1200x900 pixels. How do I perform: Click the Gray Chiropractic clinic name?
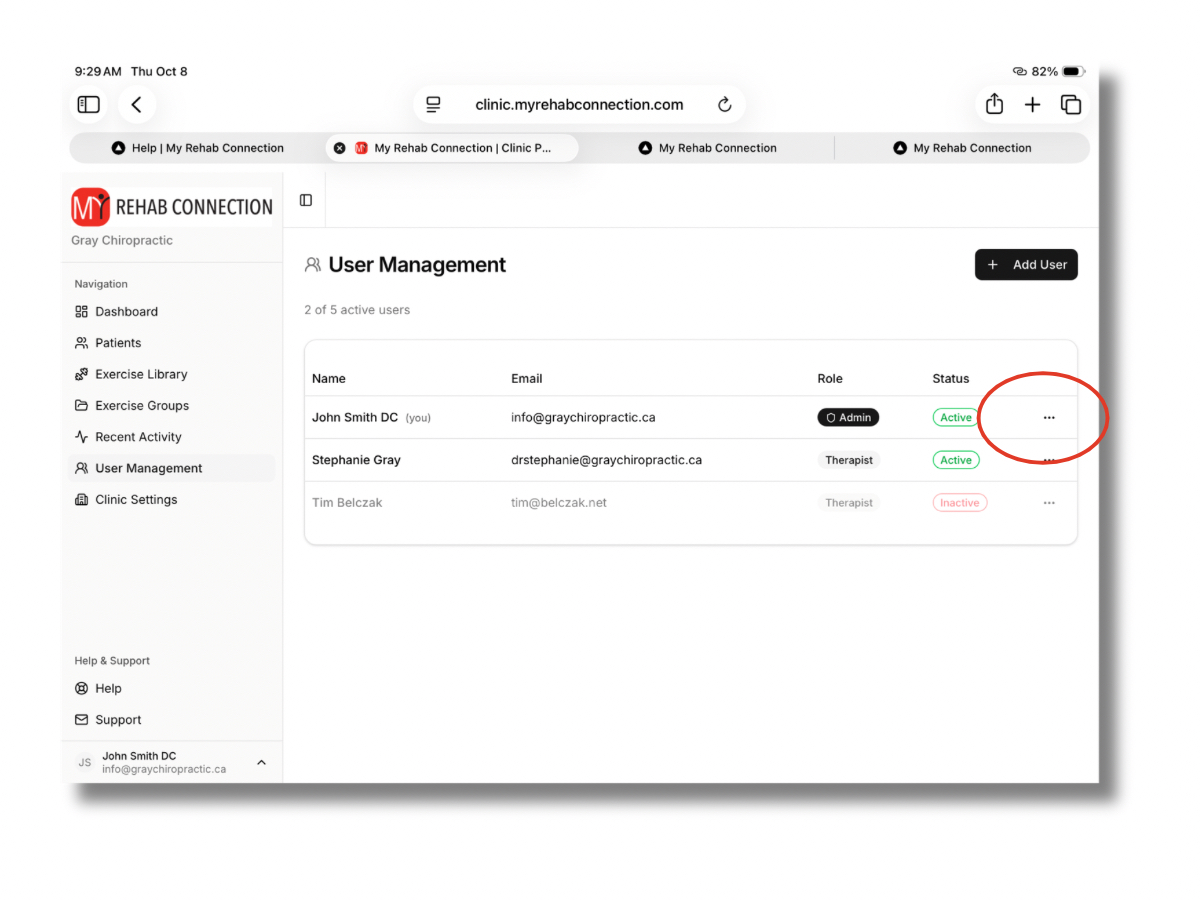[122, 240]
